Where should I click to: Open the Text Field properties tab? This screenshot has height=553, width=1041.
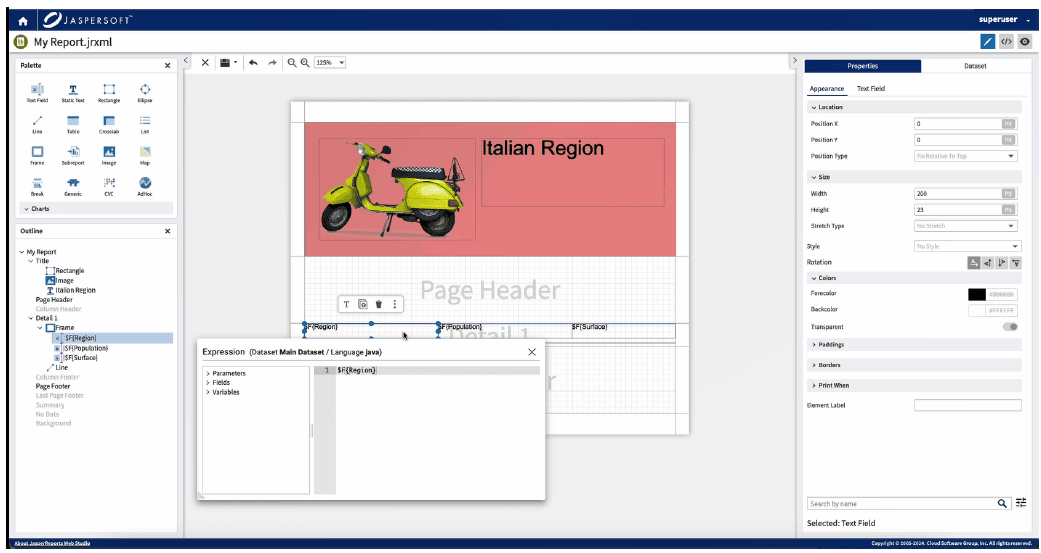click(870, 89)
